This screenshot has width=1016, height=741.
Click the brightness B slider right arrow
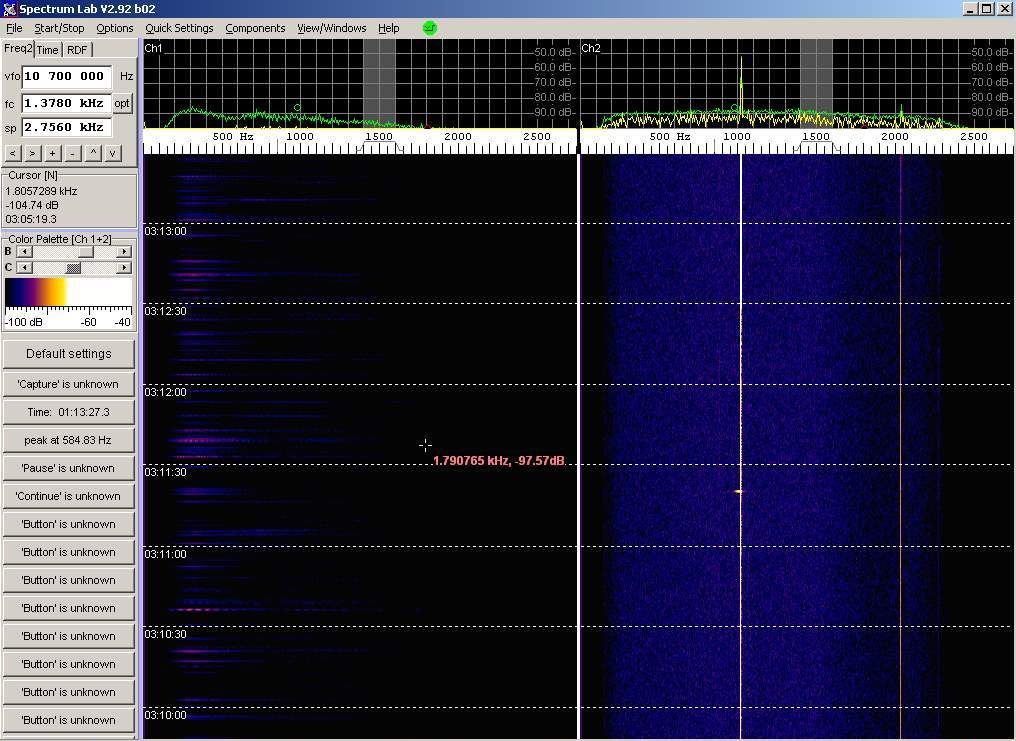pos(124,252)
